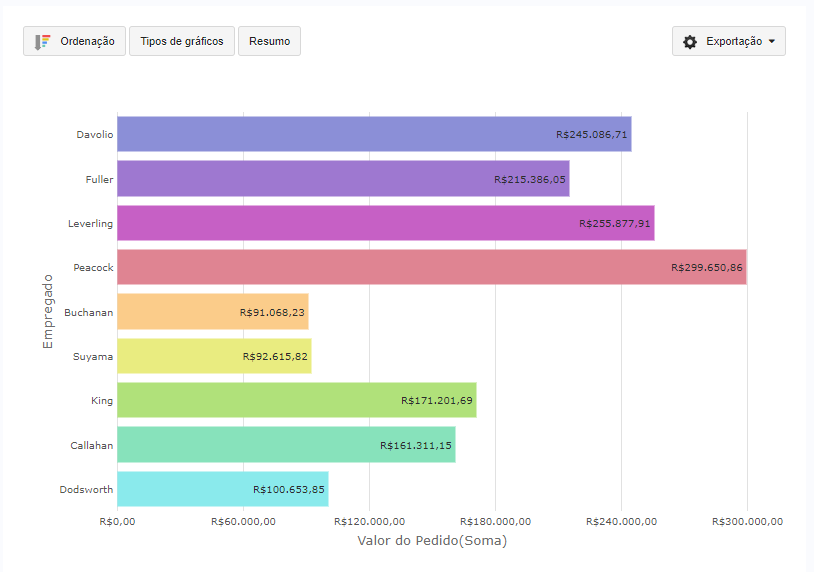Select the yellow Suyama bar
This screenshot has width=814, height=572.
(214, 356)
